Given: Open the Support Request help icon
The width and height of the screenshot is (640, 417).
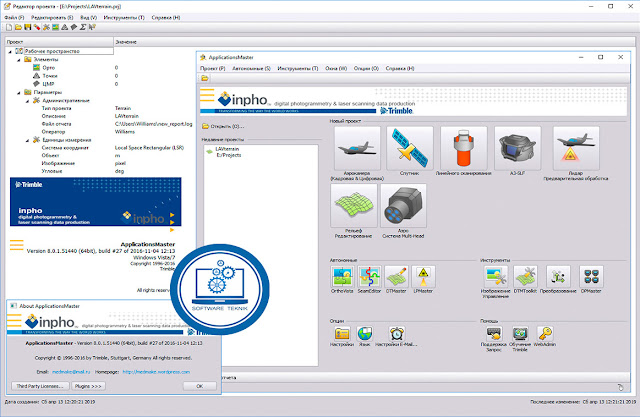Looking at the screenshot, I should point(494,333).
